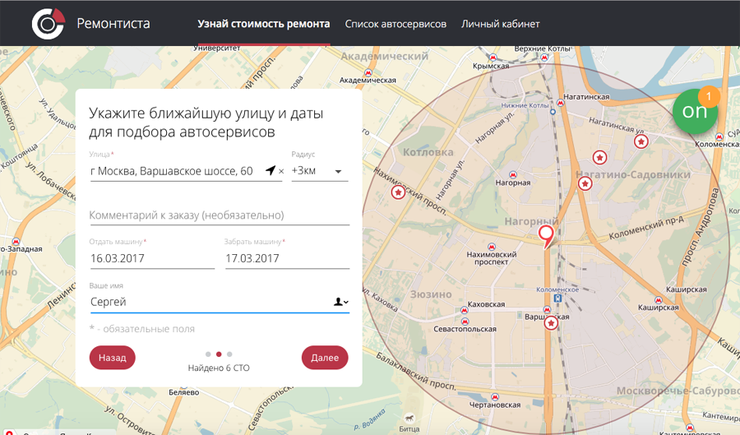Open the green 'on' chat widget
Viewport: 740px width, 435px height.
pos(695,111)
